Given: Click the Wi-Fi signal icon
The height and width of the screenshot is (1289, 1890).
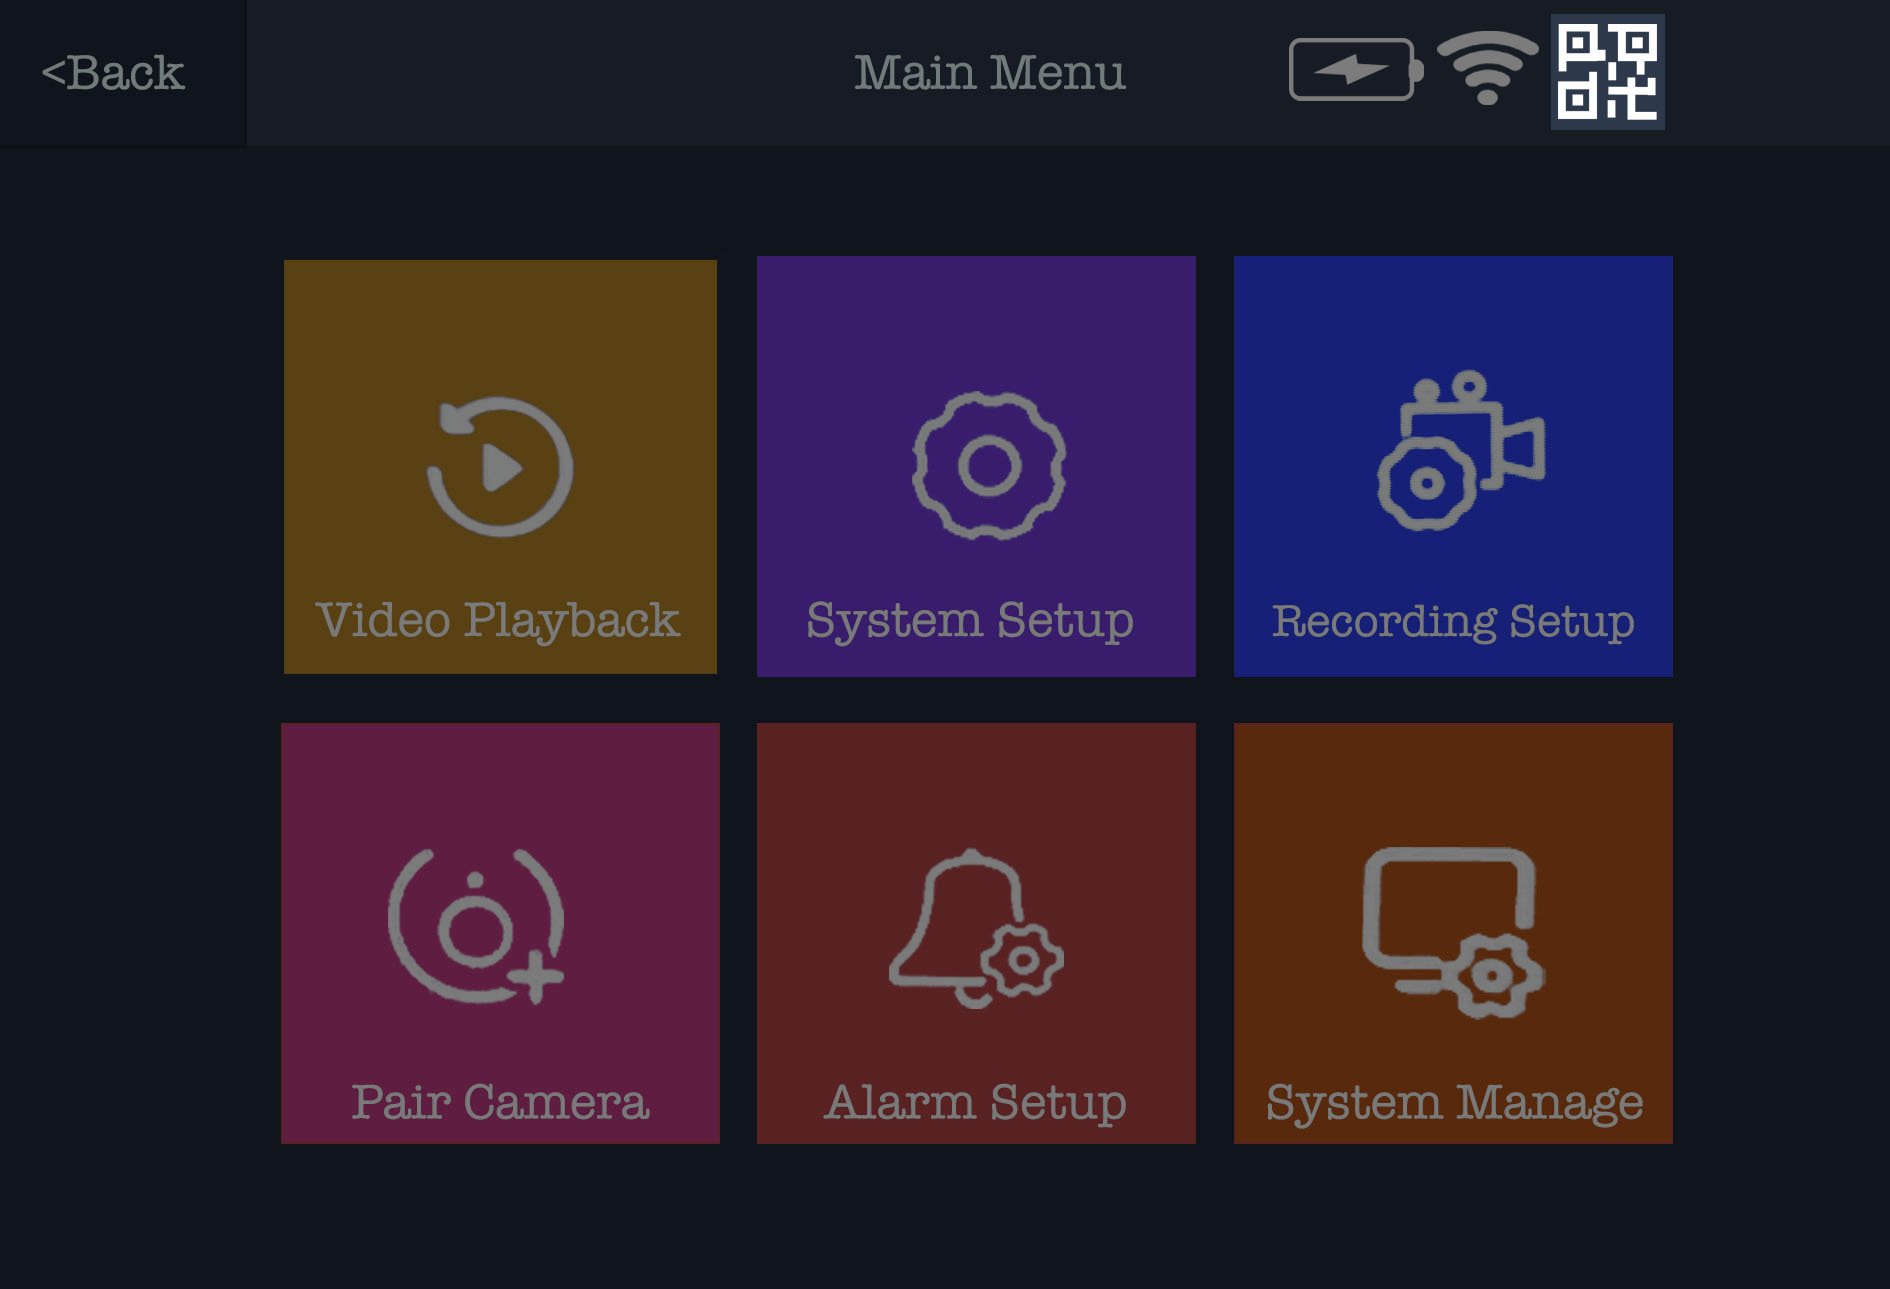Looking at the screenshot, I should pos(1487,68).
